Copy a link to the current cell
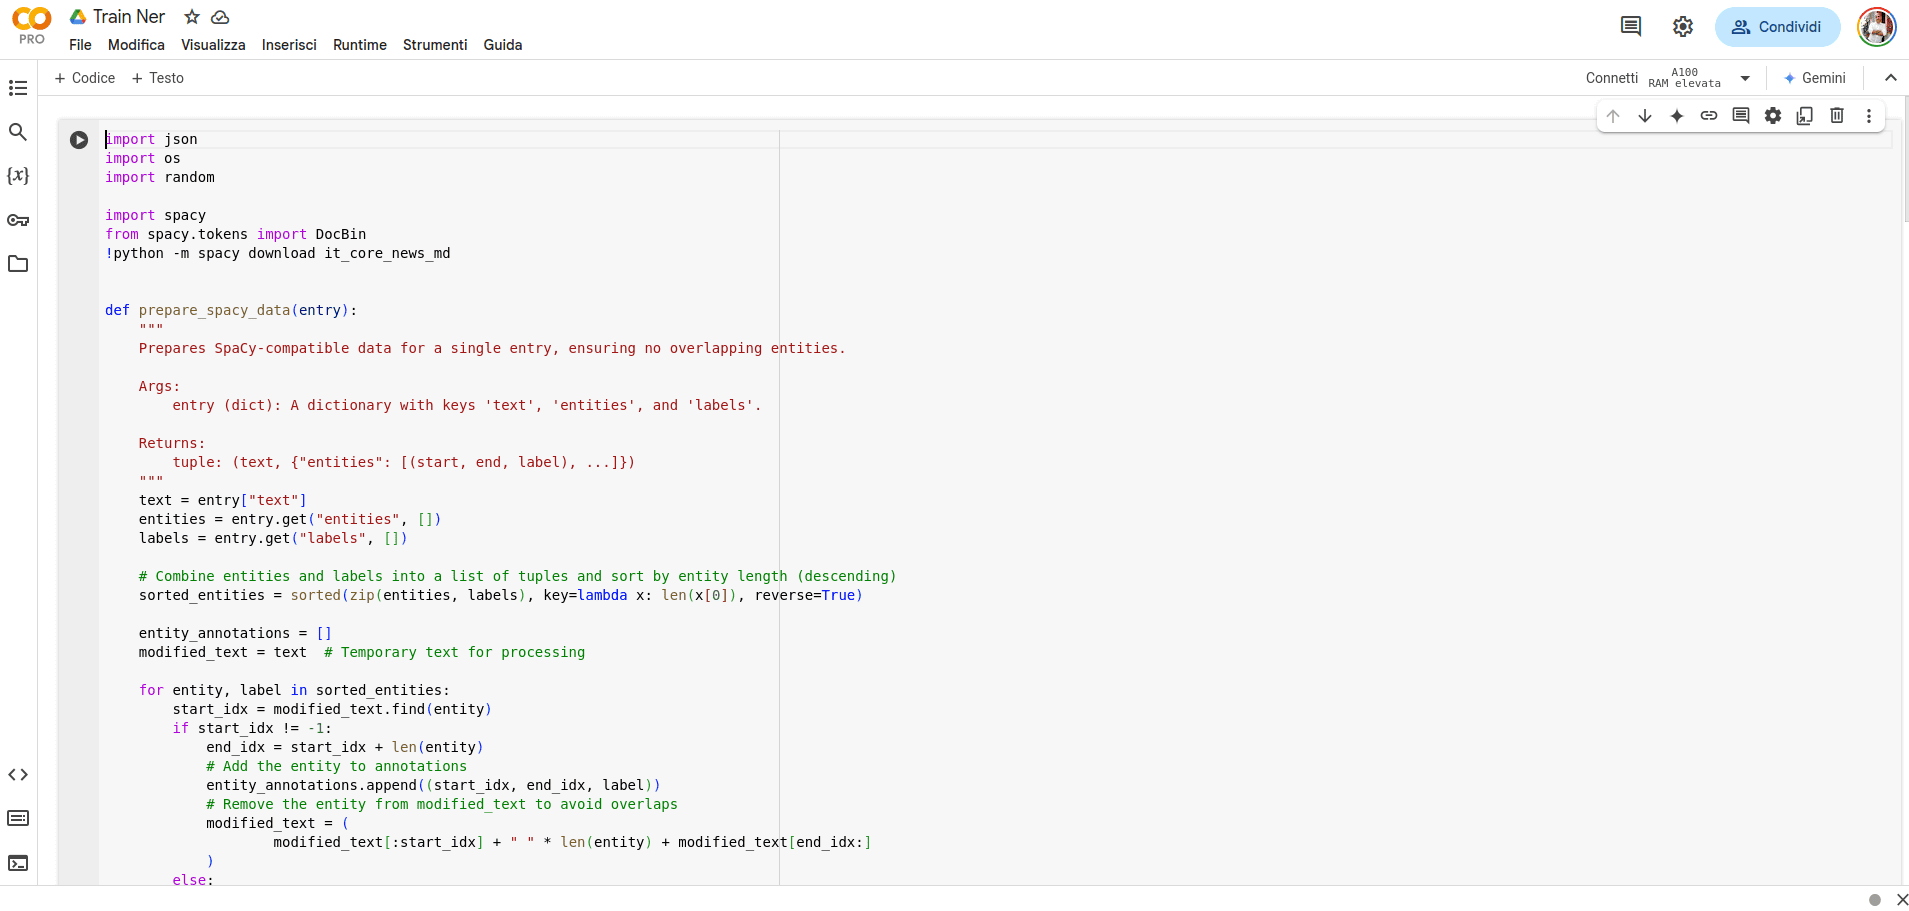 point(1709,116)
